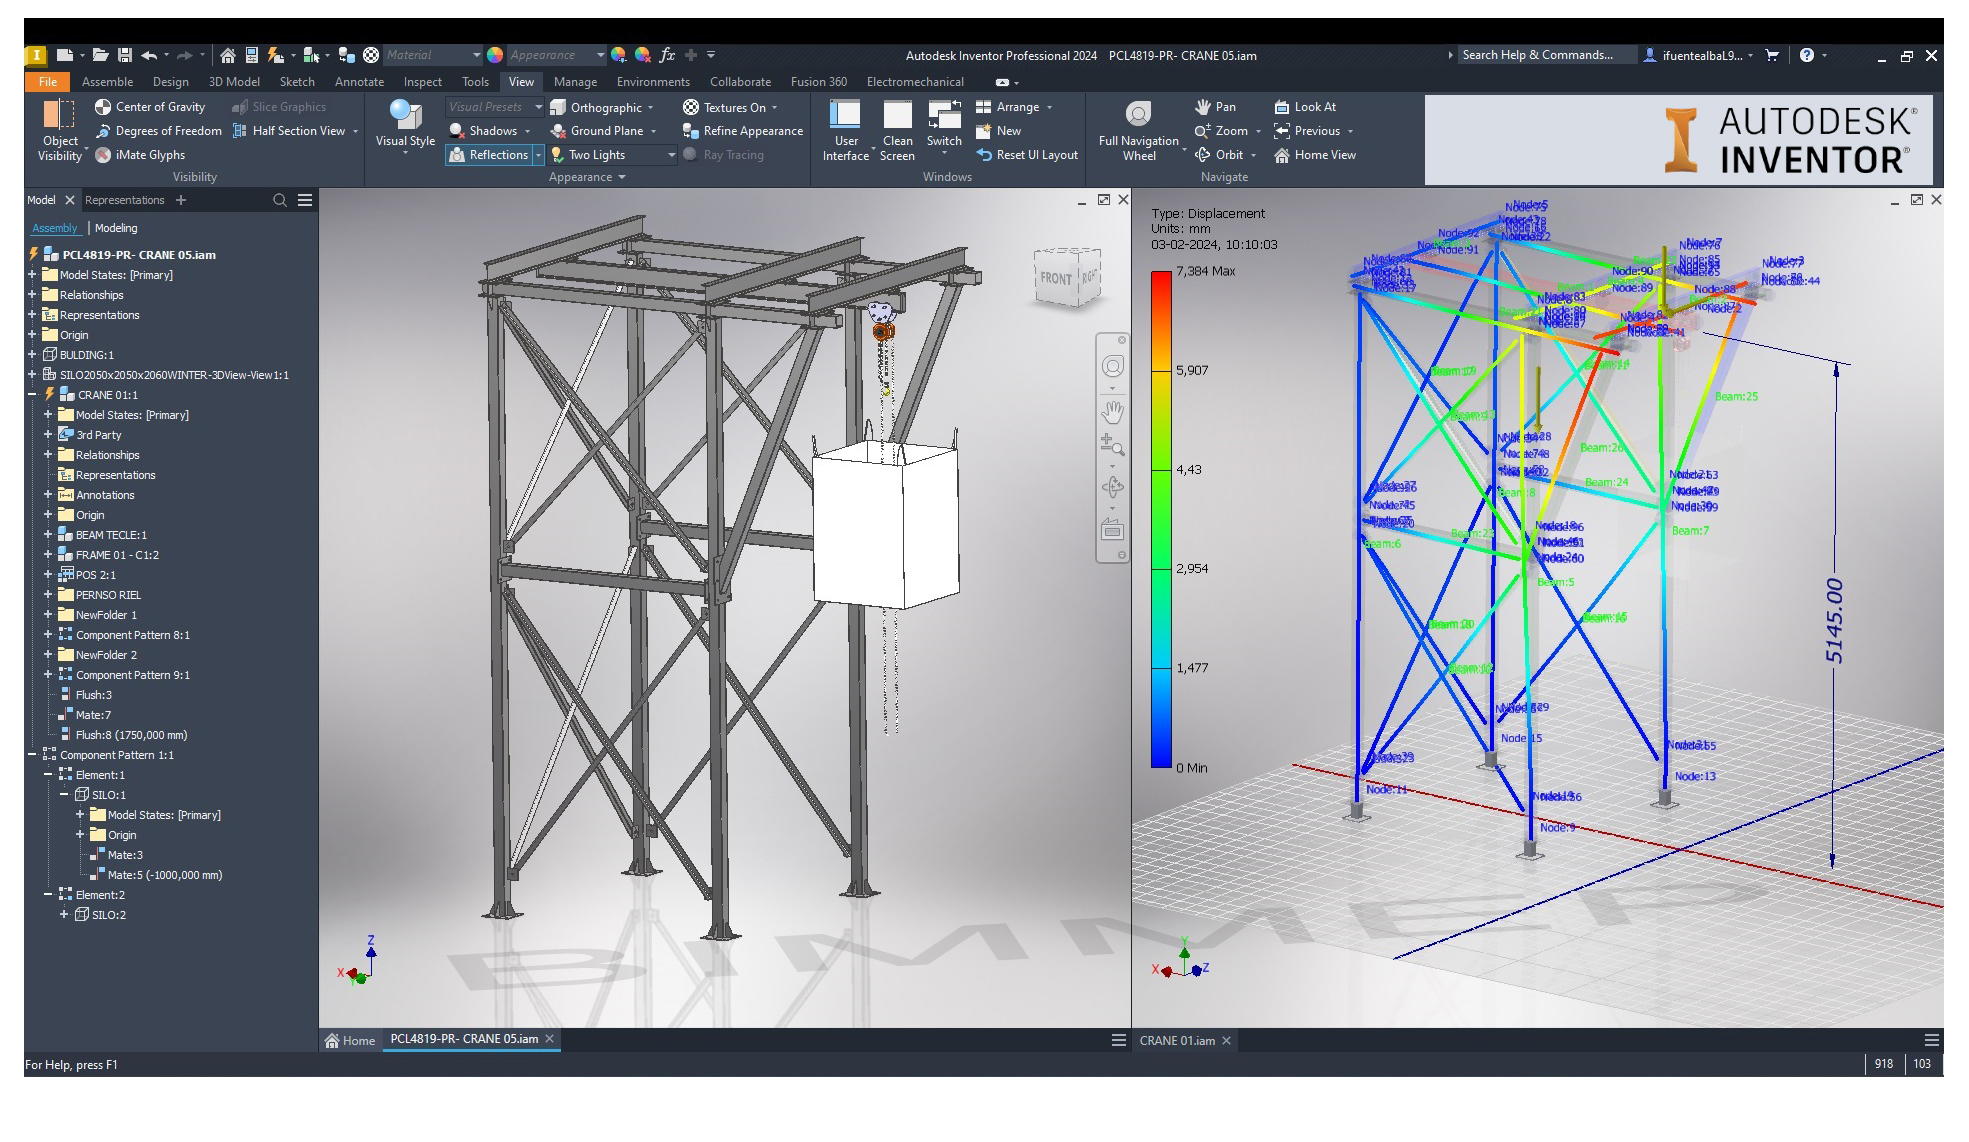Click the Home View icon

point(1316,154)
